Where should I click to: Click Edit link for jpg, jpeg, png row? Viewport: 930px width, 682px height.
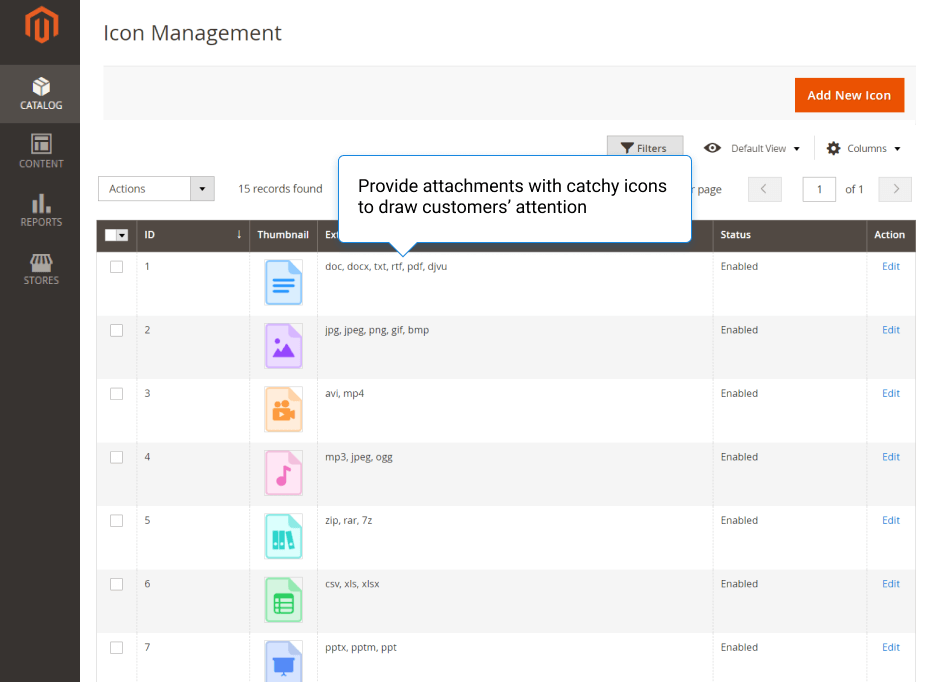coord(890,330)
